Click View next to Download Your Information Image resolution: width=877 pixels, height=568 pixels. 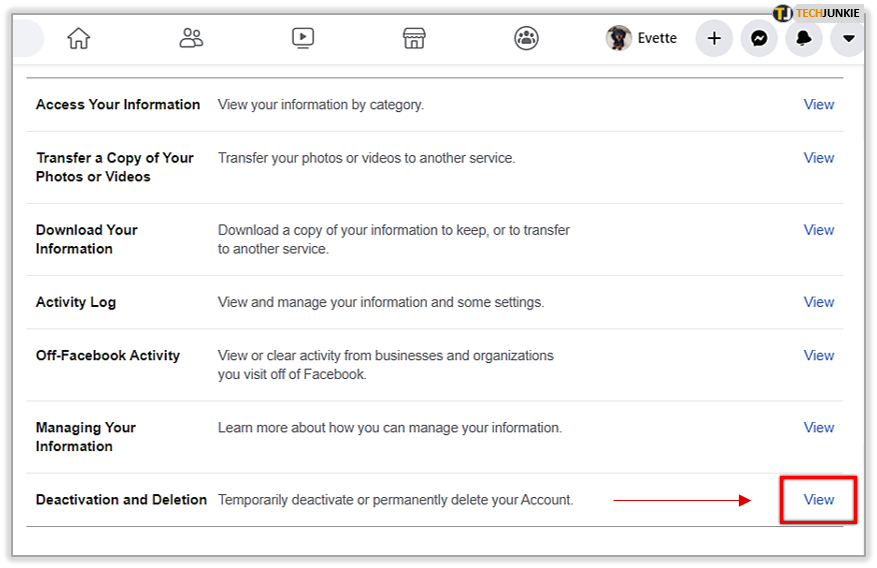click(818, 229)
